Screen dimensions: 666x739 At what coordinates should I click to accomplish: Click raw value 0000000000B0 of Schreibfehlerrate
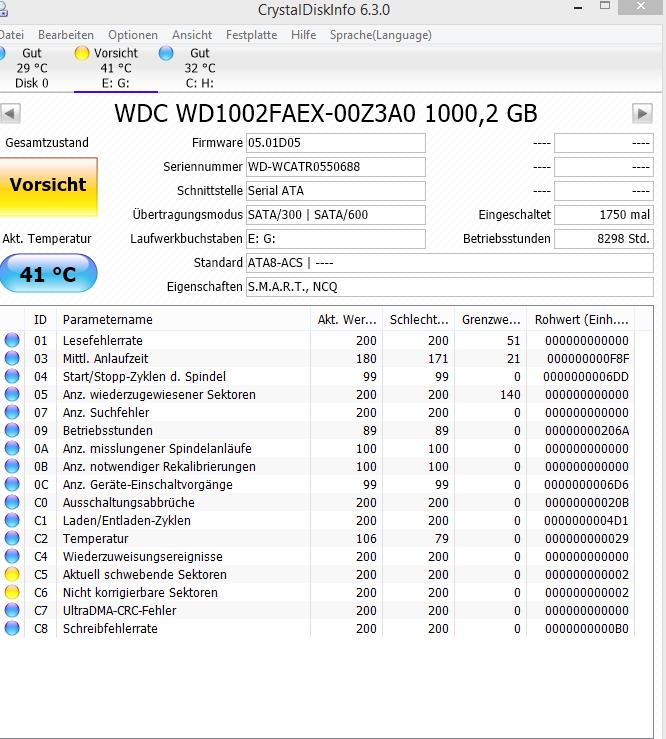coord(587,628)
